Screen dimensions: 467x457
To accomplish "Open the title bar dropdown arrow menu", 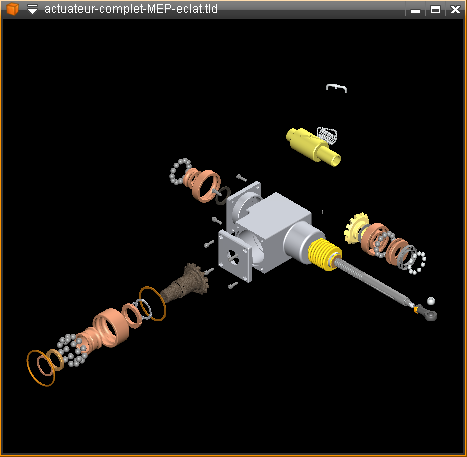I will 32,9.
